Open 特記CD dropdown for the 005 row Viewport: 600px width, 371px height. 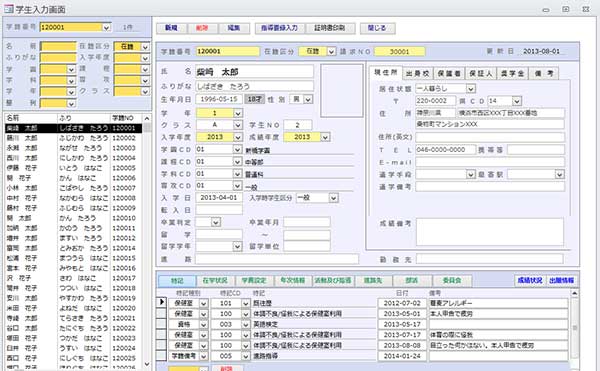tap(246, 356)
